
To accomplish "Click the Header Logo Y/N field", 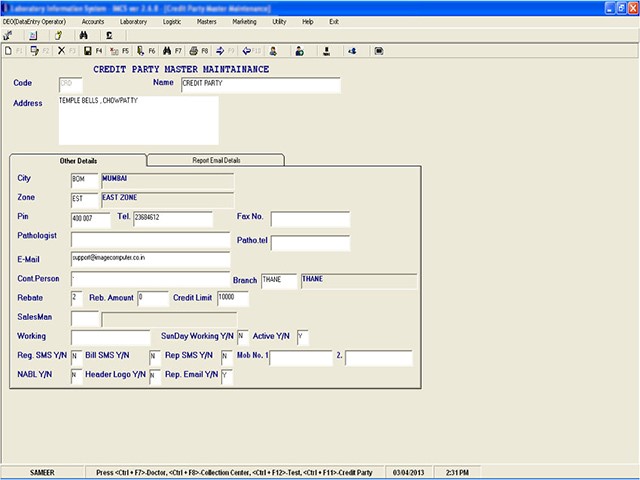I will 155,376.
